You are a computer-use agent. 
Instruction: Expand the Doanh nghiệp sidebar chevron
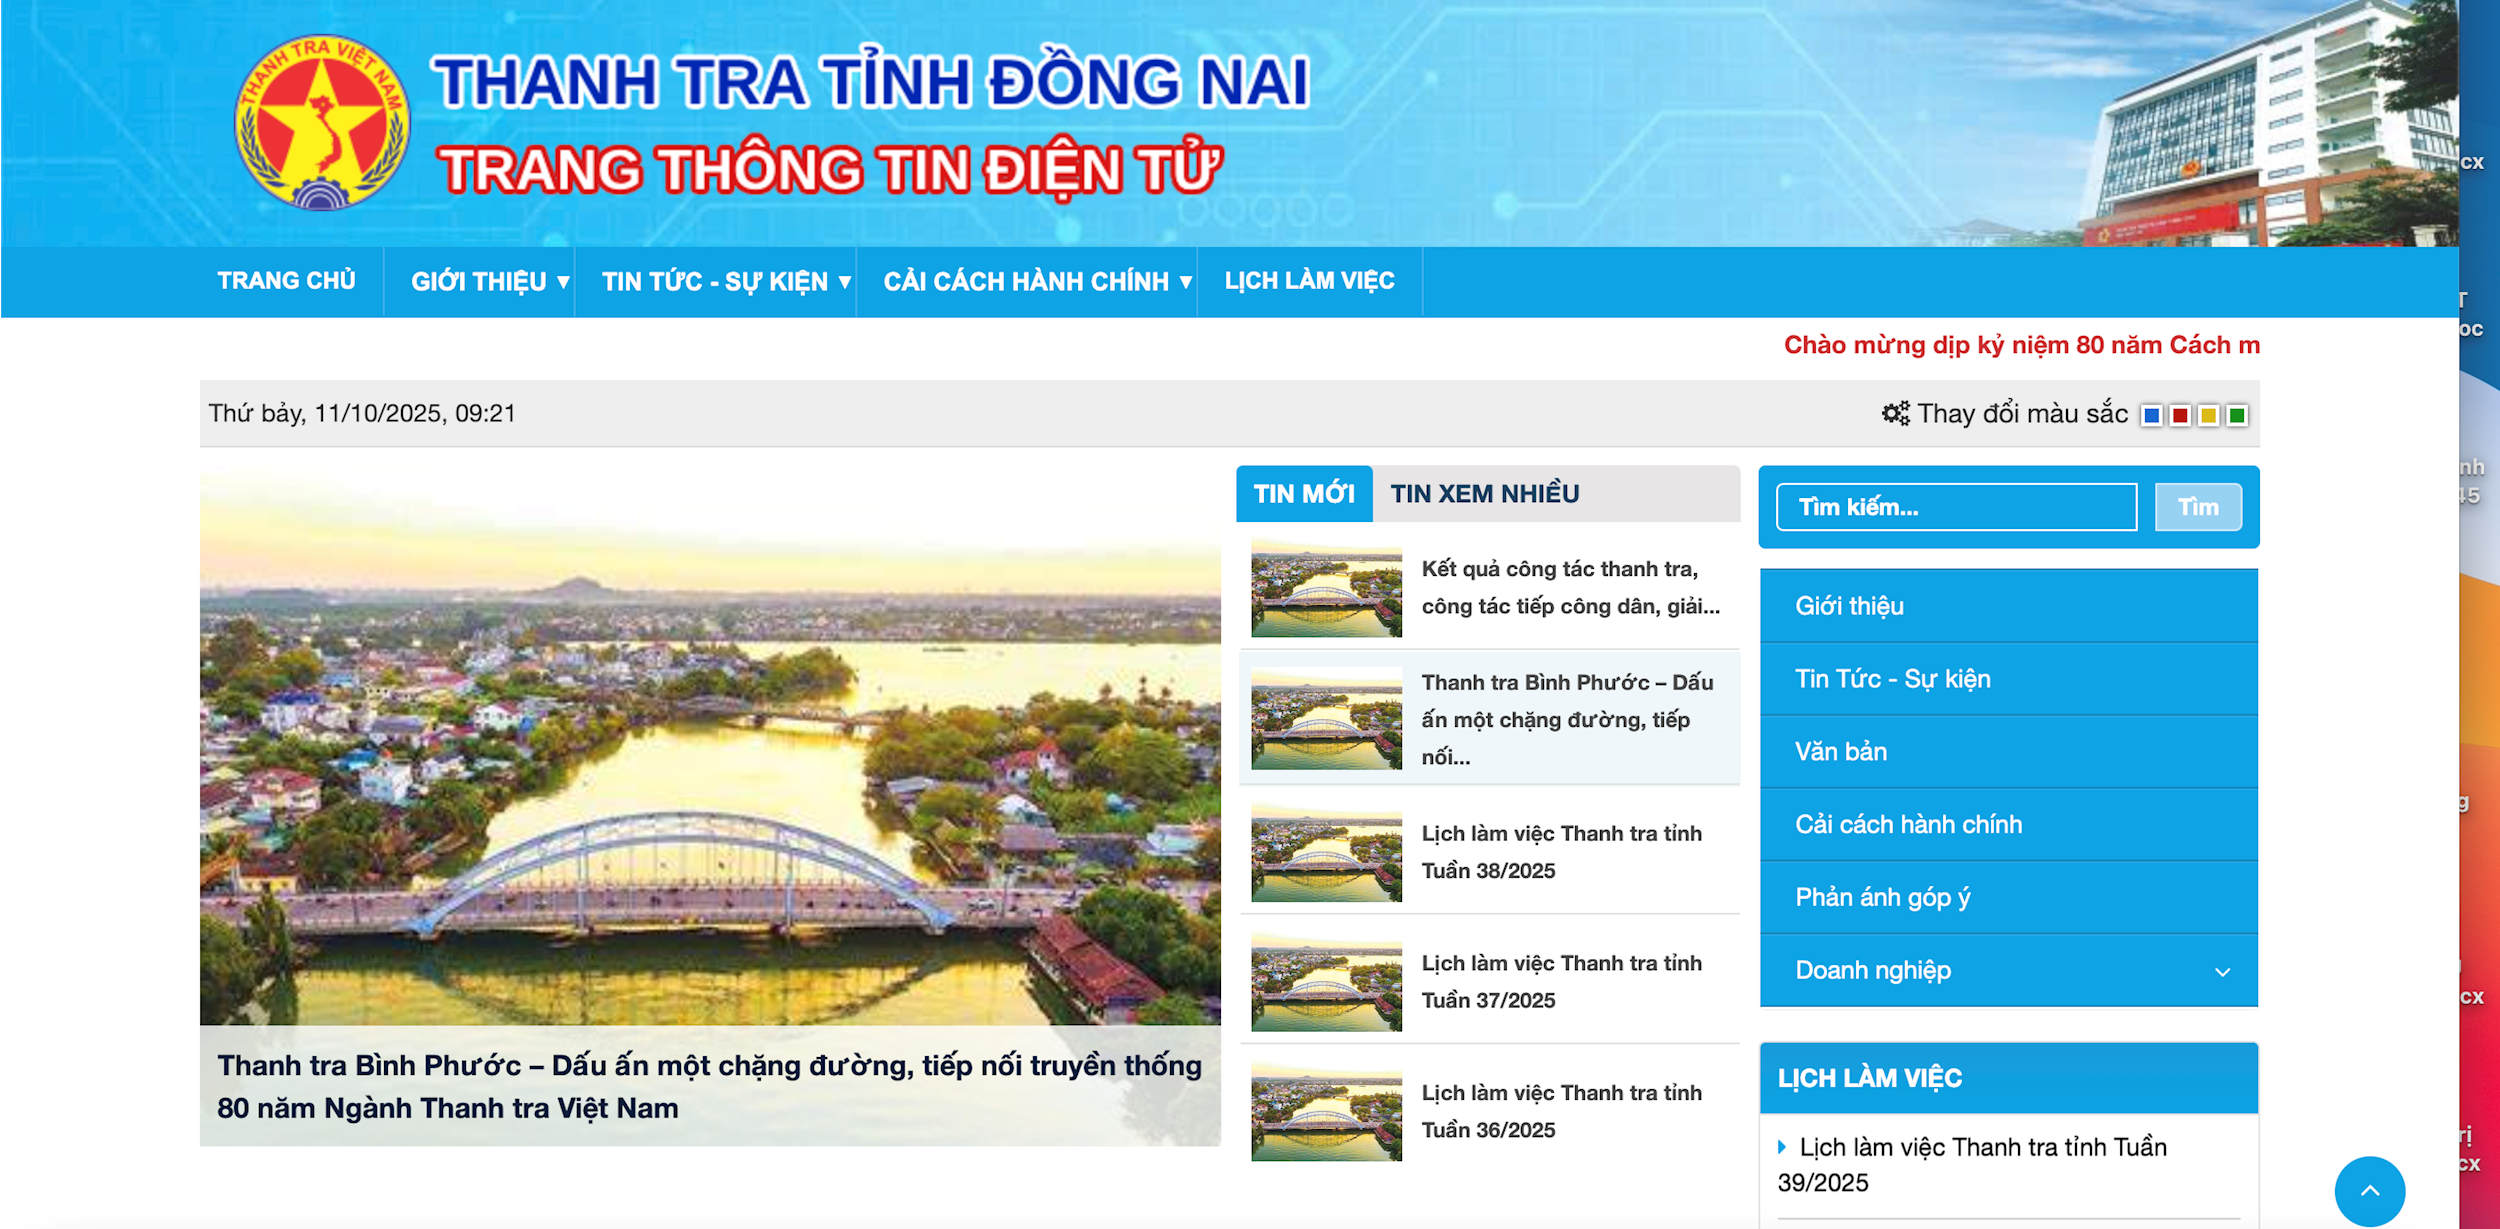point(2222,972)
